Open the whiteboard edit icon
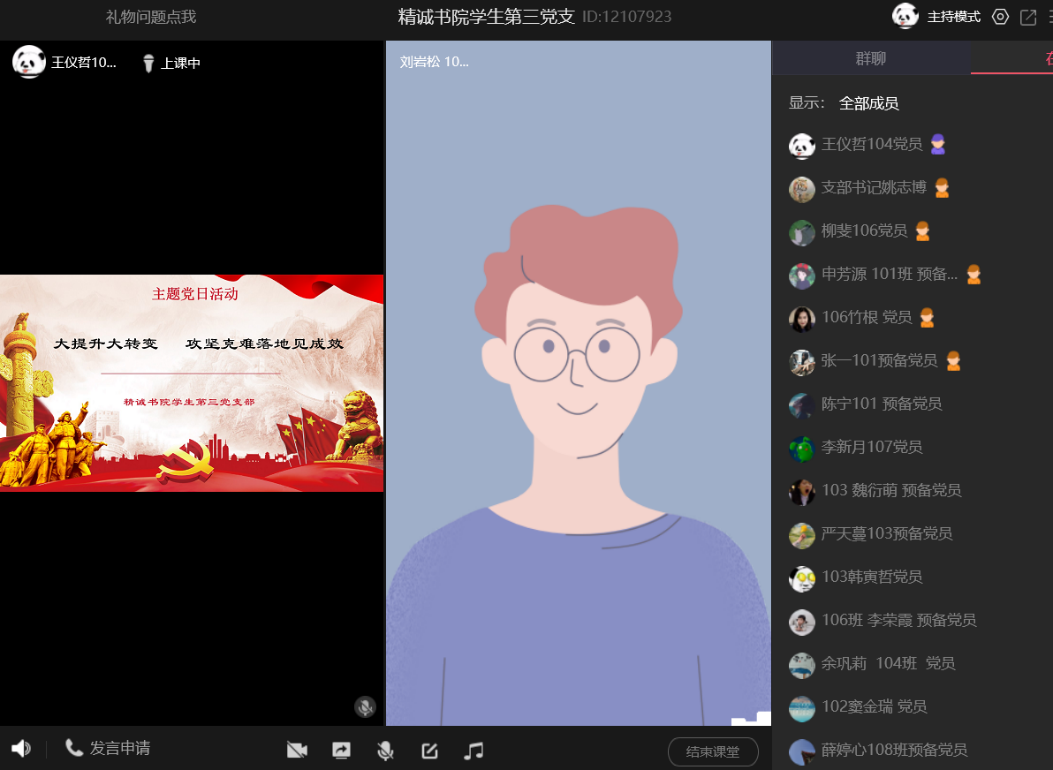Screen dimensions: 1053x770 click(x=430, y=750)
